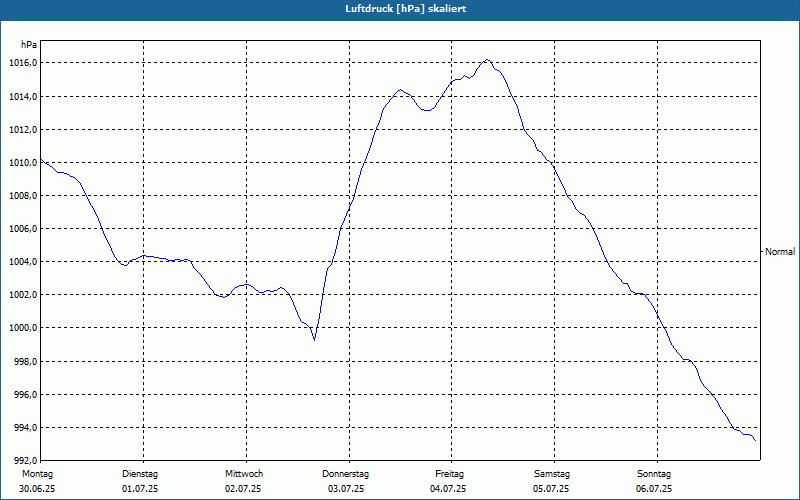Click the '04.07.25' date label

point(448,489)
